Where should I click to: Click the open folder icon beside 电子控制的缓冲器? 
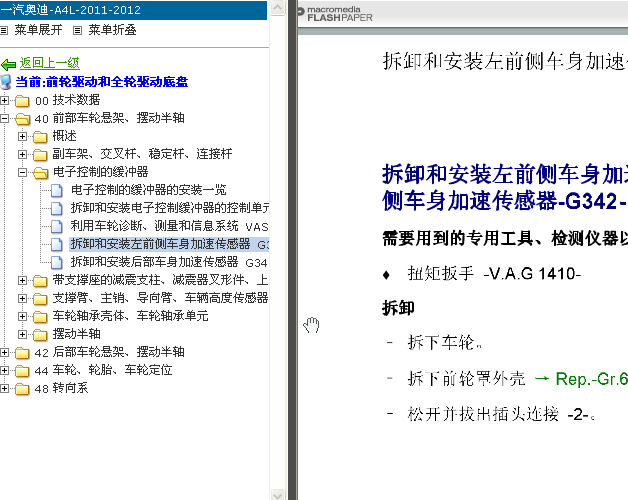click(40, 173)
